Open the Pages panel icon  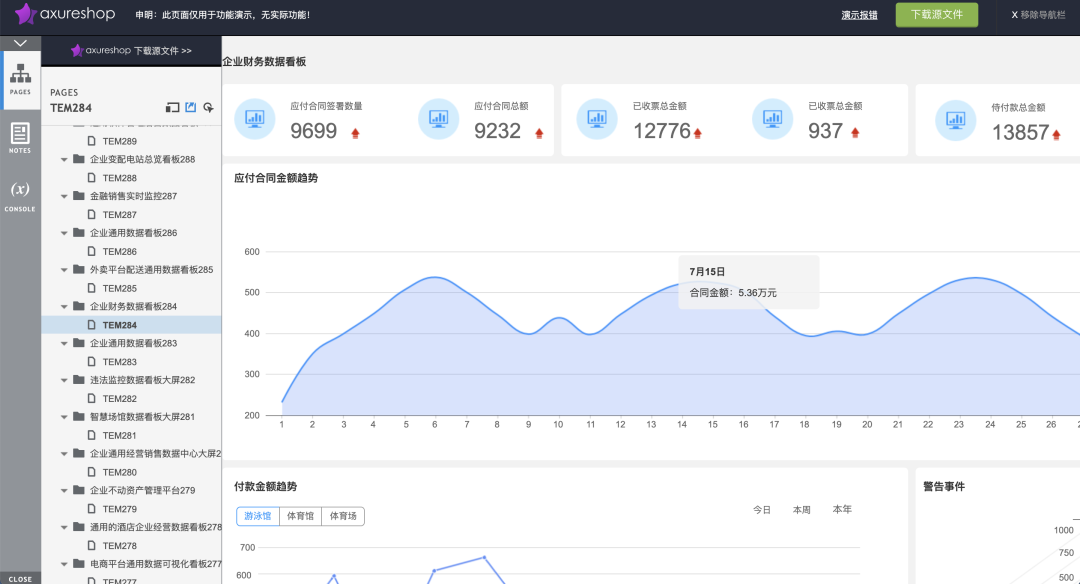20,79
